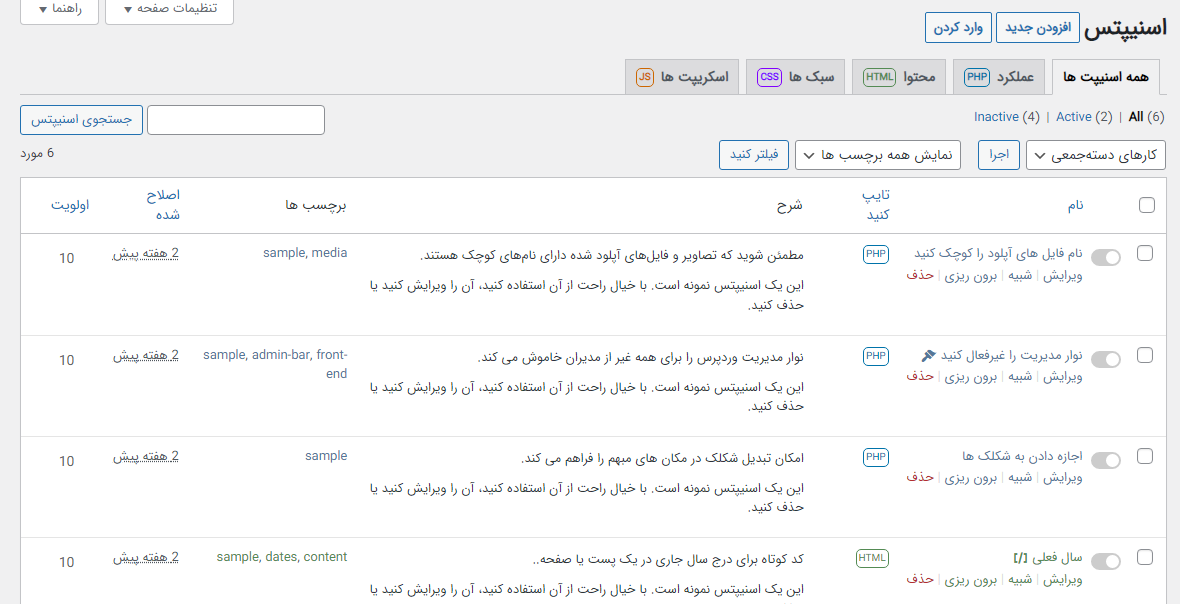Click ویرایش under نام فایل های آپلود

[x=1063, y=275]
